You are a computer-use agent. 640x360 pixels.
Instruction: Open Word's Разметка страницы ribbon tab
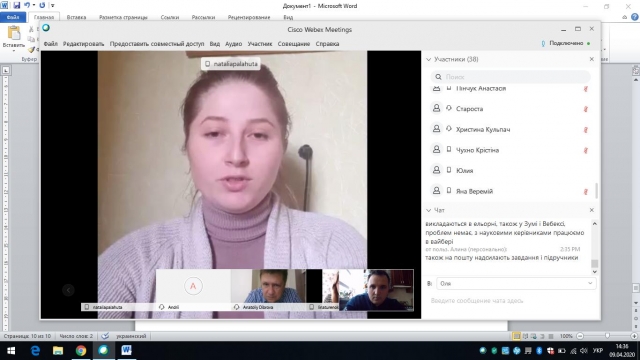123,17
